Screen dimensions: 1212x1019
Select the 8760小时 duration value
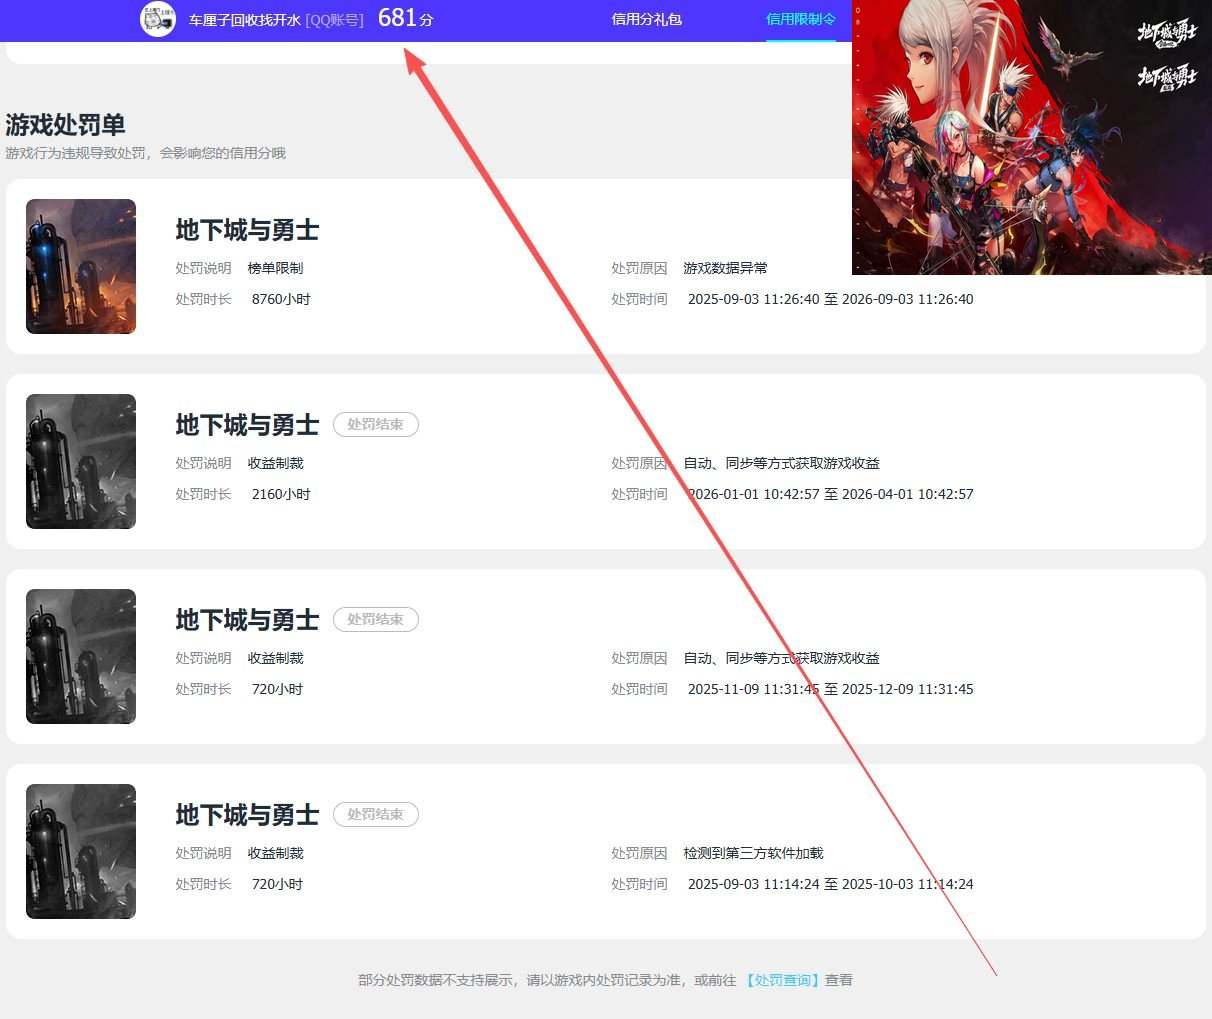[x=281, y=299]
